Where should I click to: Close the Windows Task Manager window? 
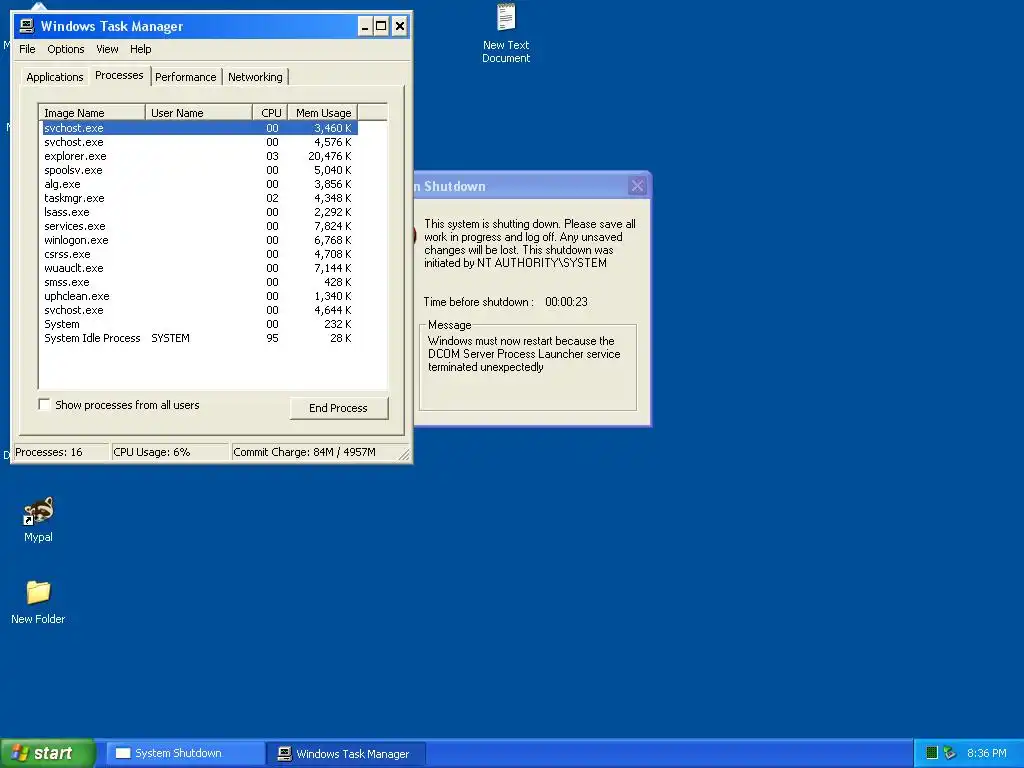tap(400, 26)
